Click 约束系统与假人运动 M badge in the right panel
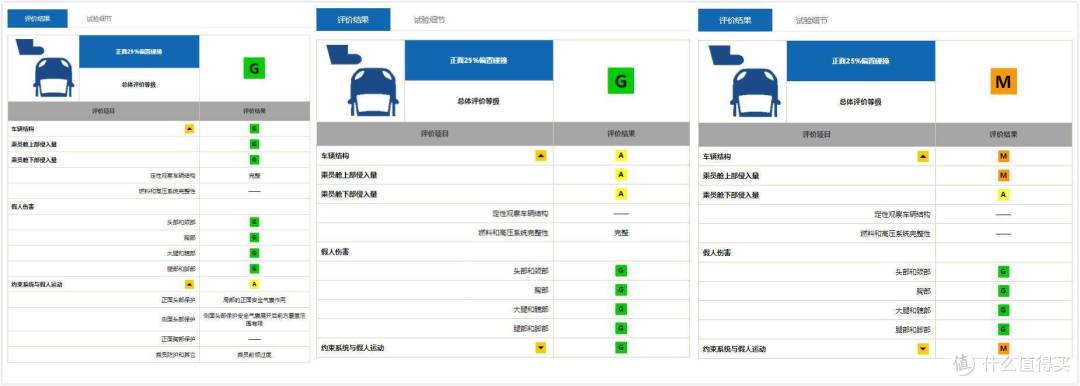1080x386 pixels. point(1004,349)
